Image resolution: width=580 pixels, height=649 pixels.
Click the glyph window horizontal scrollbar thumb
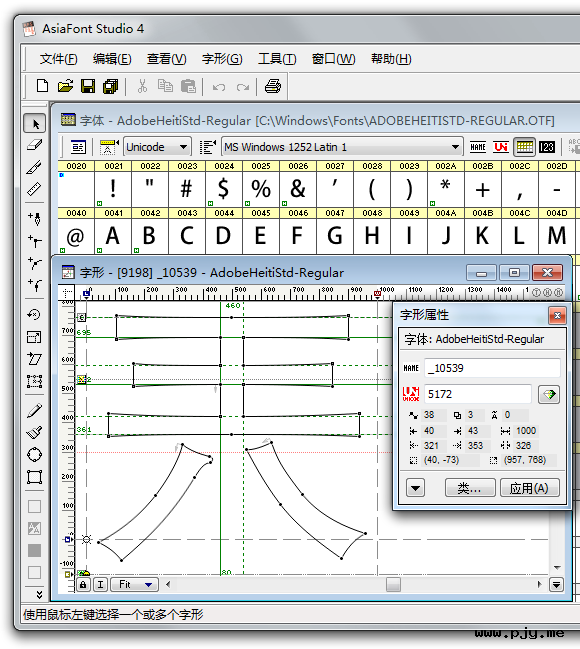click(393, 584)
